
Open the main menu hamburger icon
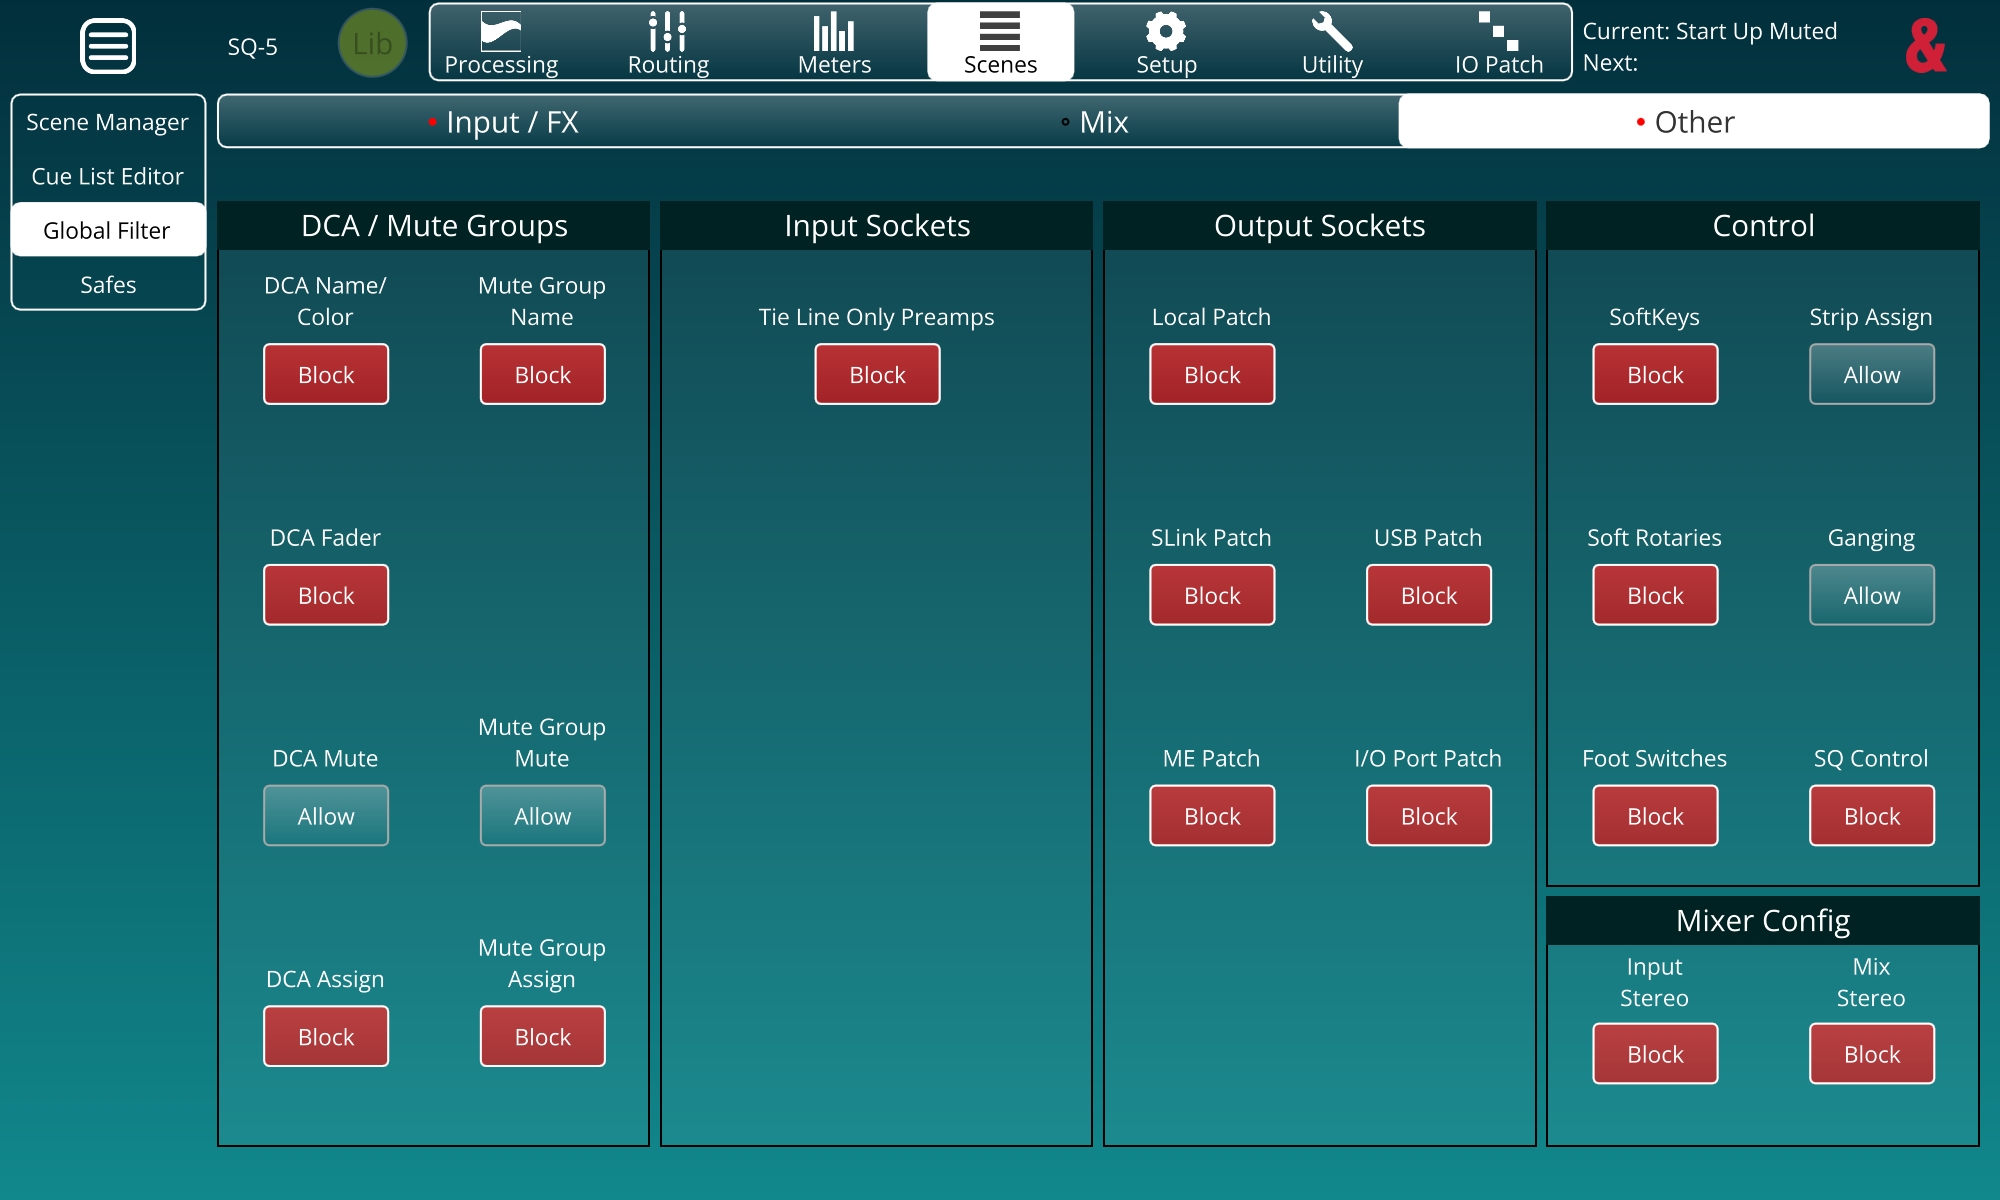108,46
